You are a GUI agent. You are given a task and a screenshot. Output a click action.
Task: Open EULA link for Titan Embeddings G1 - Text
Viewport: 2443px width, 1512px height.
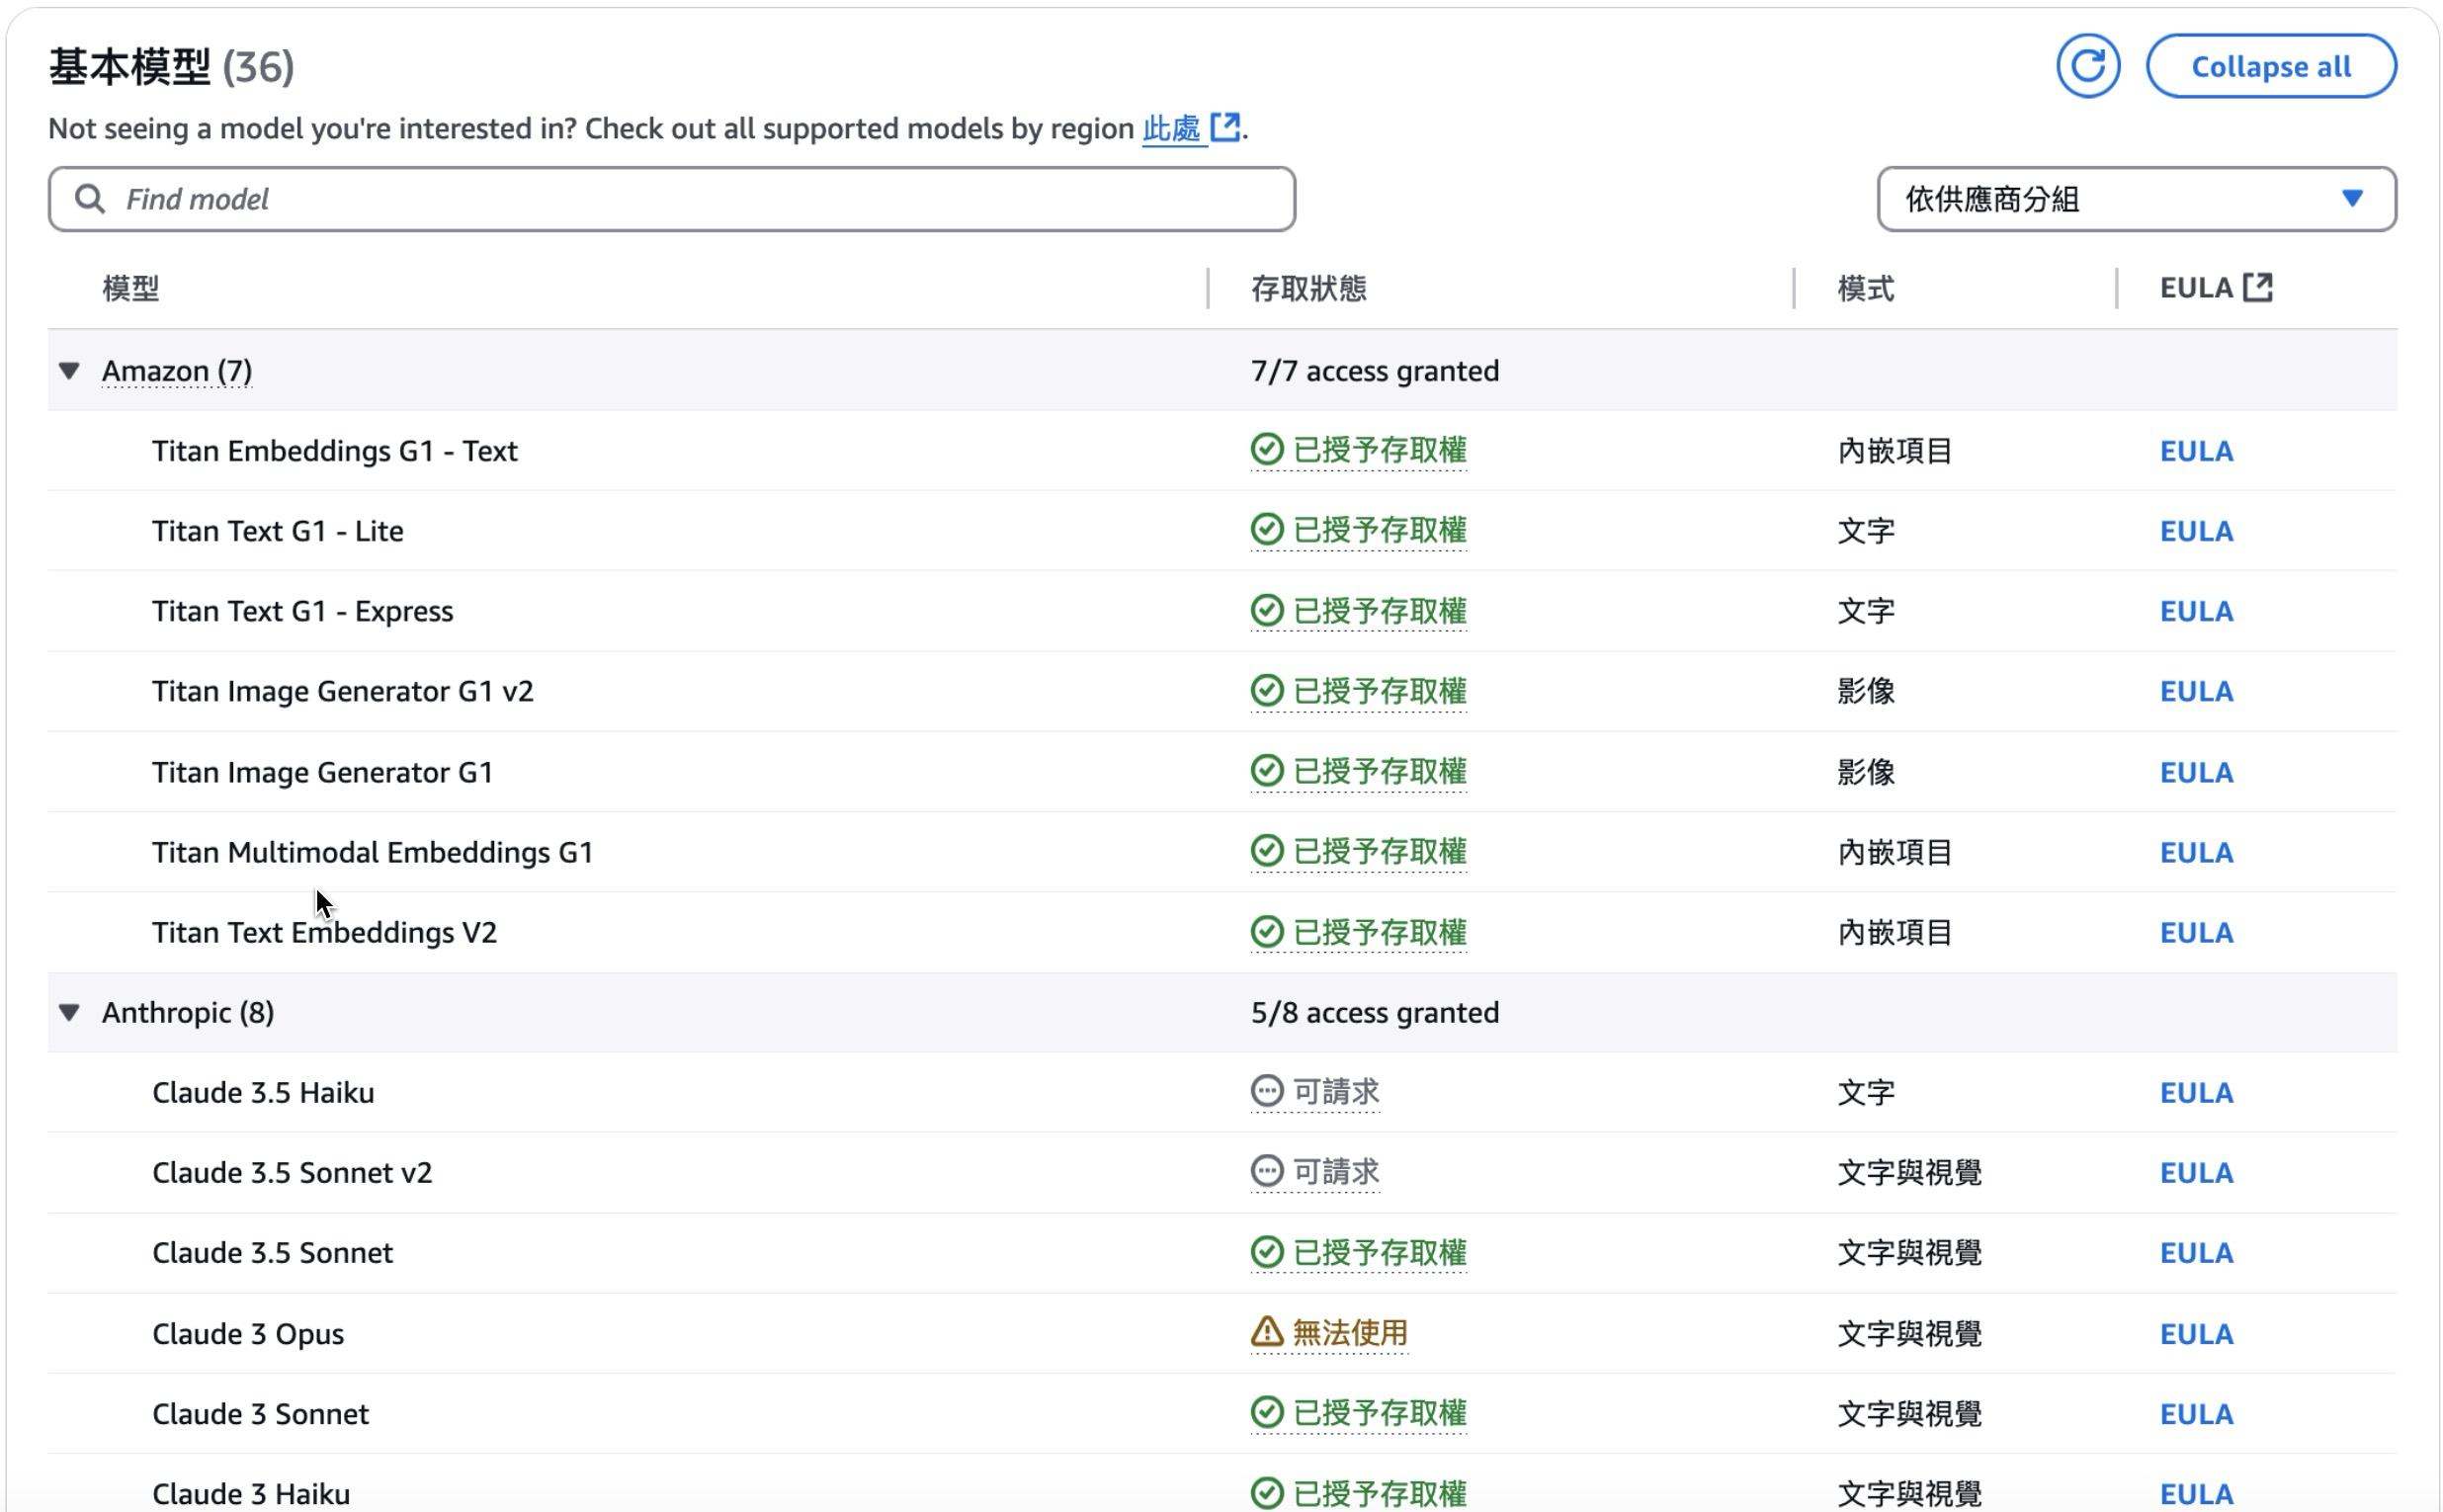click(x=2195, y=451)
